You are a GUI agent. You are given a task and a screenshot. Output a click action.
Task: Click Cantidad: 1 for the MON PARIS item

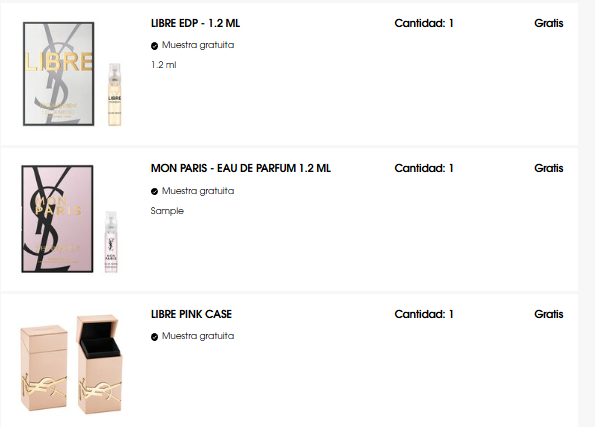click(x=424, y=168)
